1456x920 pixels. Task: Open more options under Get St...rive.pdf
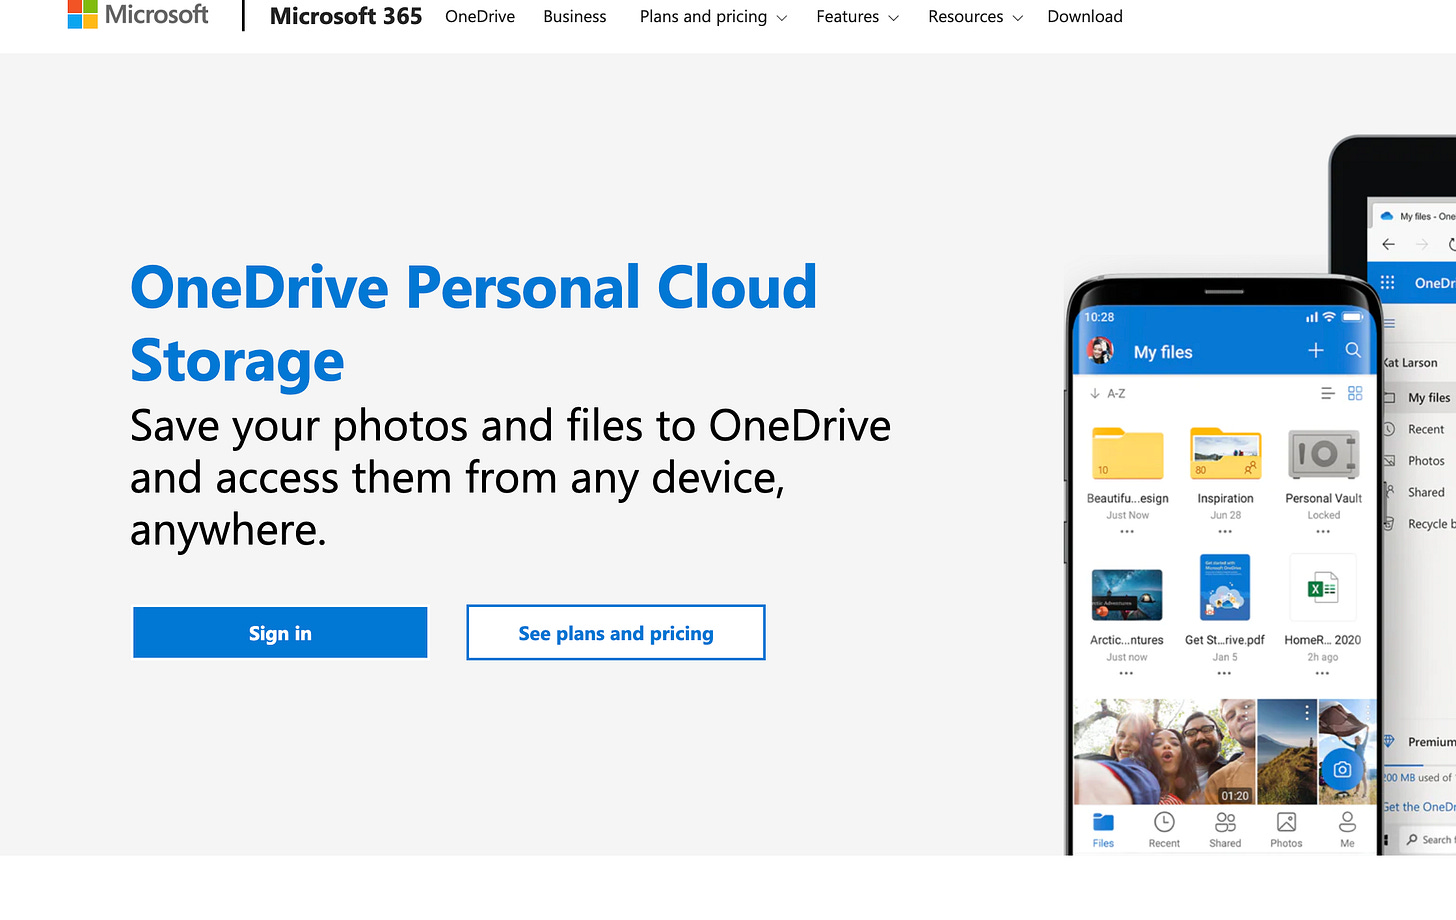click(x=1224, y=674)
